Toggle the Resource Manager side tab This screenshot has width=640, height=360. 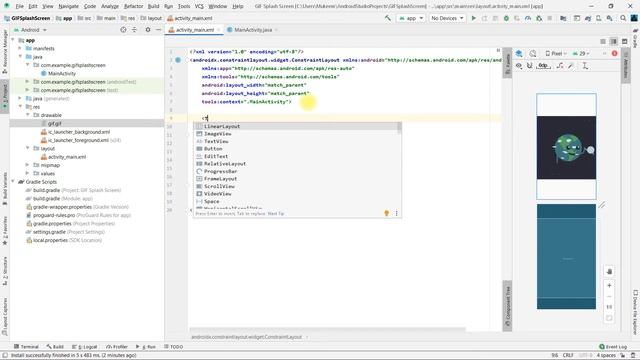[5, 51]
